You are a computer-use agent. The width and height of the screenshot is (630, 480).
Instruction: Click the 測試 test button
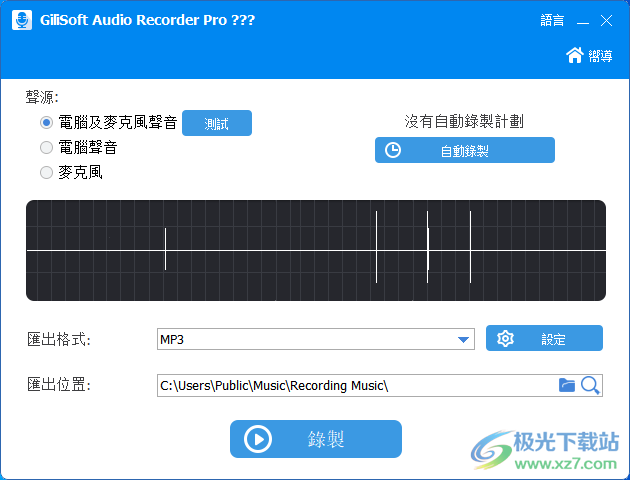(x=217, y=123)
